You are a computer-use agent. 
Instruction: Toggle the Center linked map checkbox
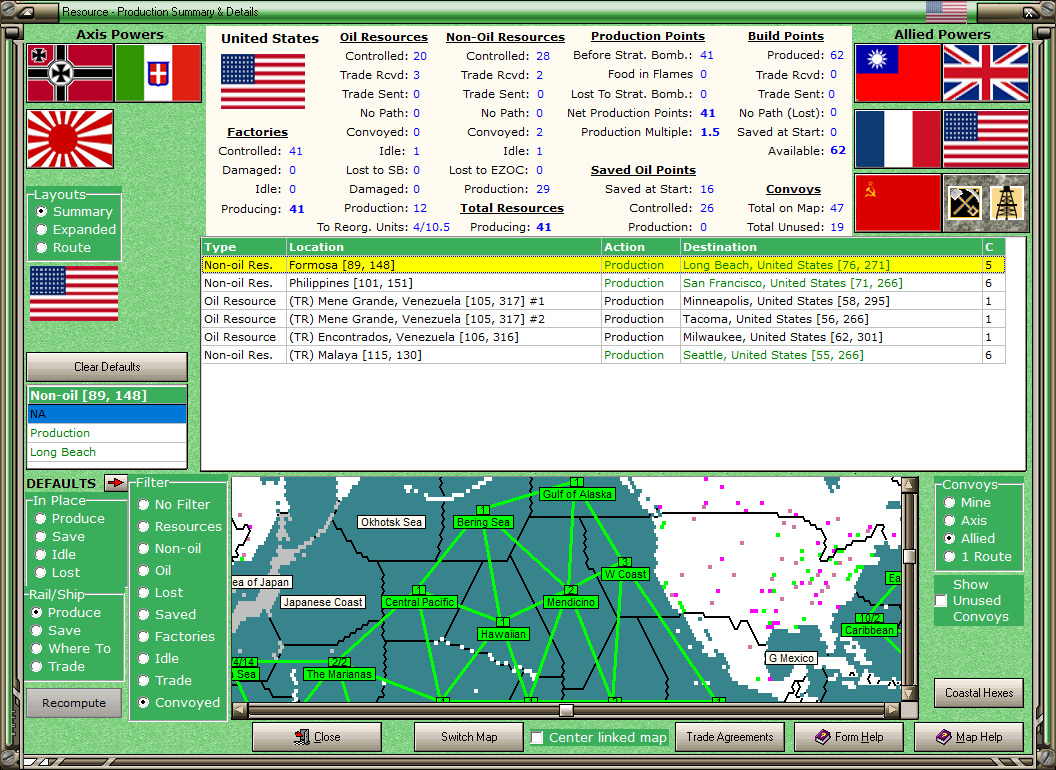click(x=537, y=738)
